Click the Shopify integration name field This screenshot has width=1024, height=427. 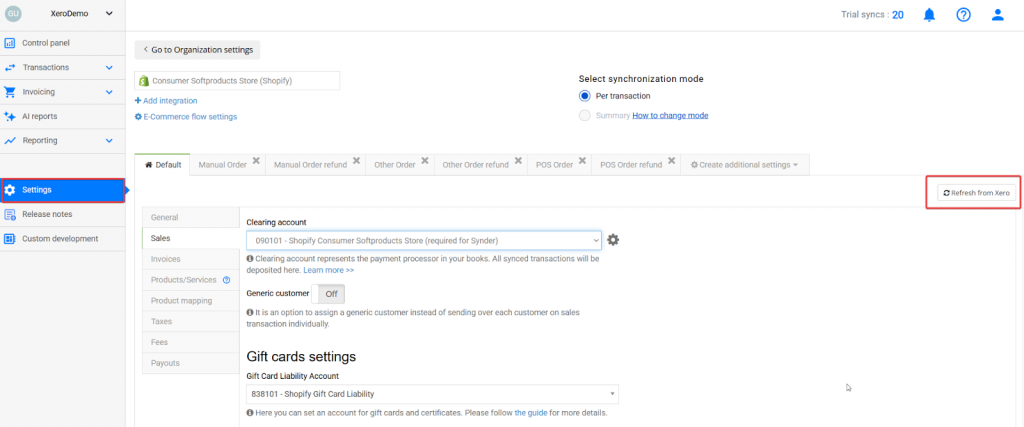[x=237, y=80]
